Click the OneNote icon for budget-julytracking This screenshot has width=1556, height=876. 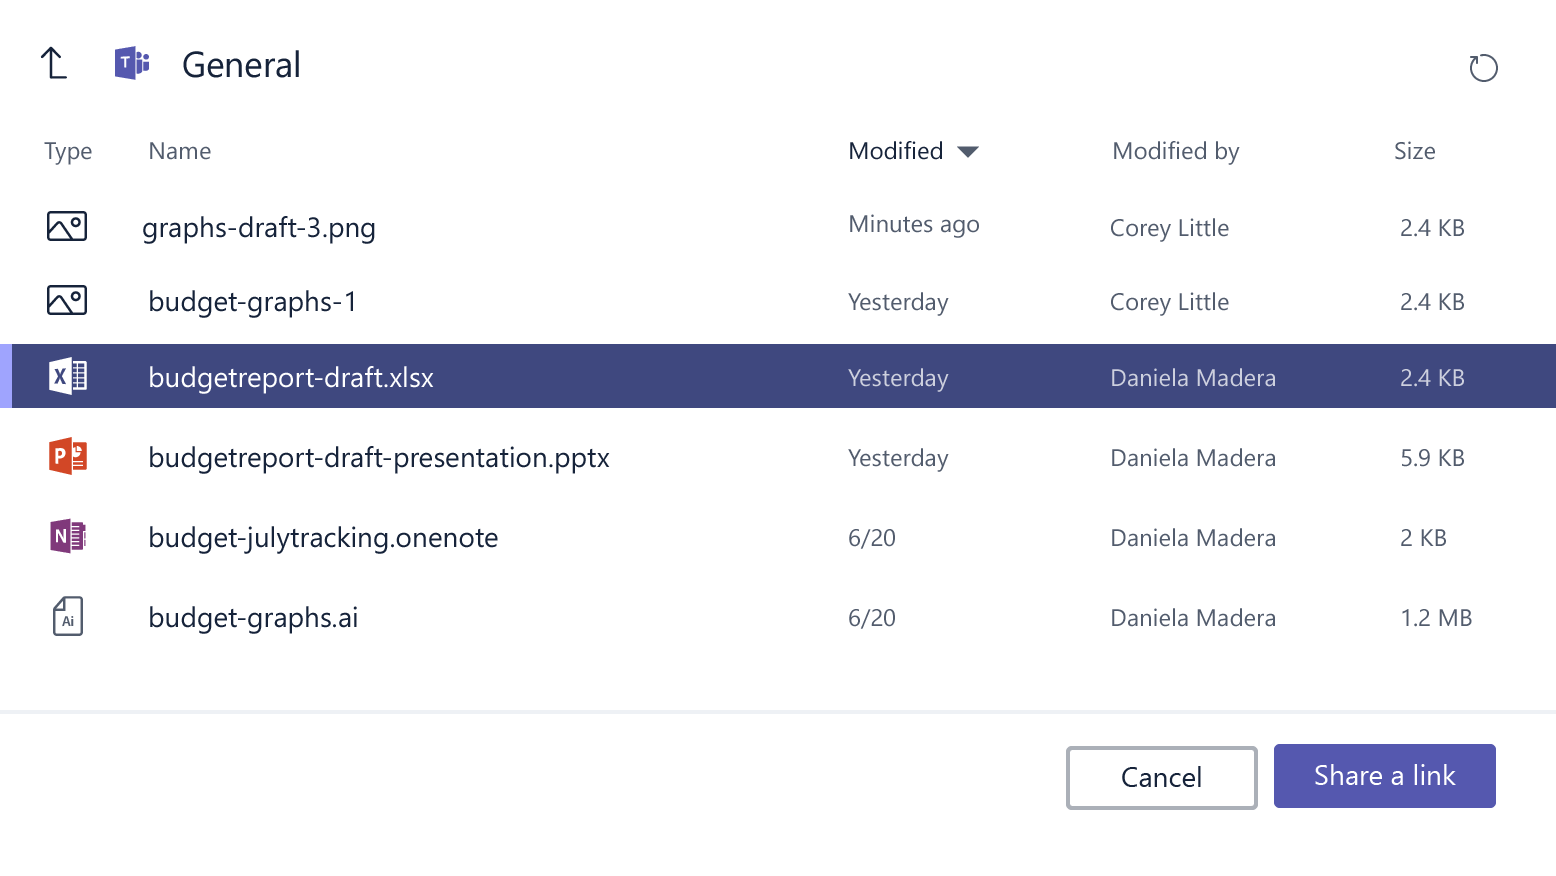pos(67,537)
